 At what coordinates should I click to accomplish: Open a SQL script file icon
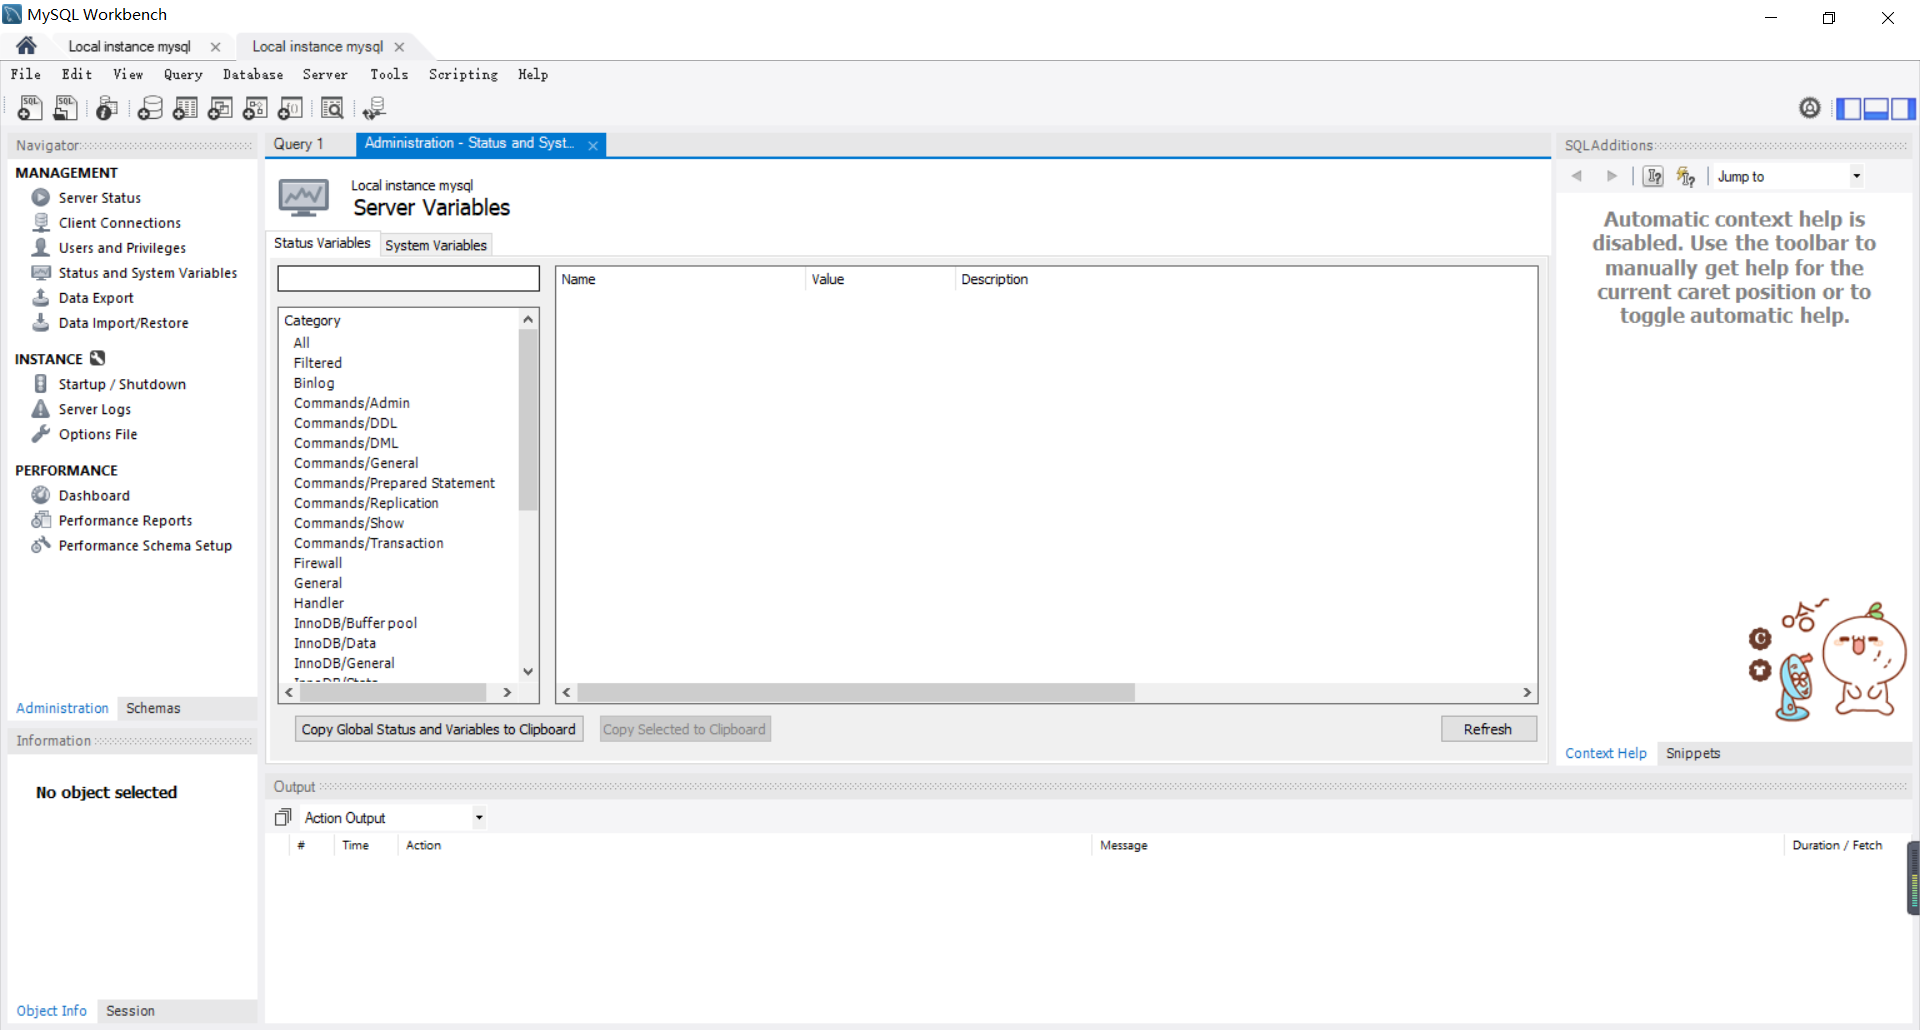click(x=65, y=108)
